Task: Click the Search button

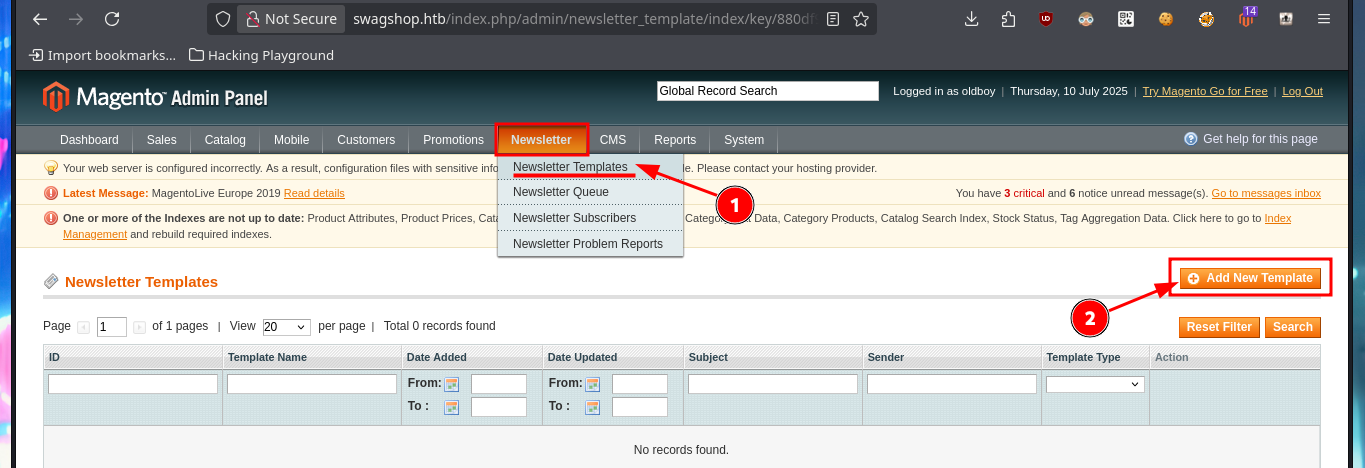Action: [1293, 327]
